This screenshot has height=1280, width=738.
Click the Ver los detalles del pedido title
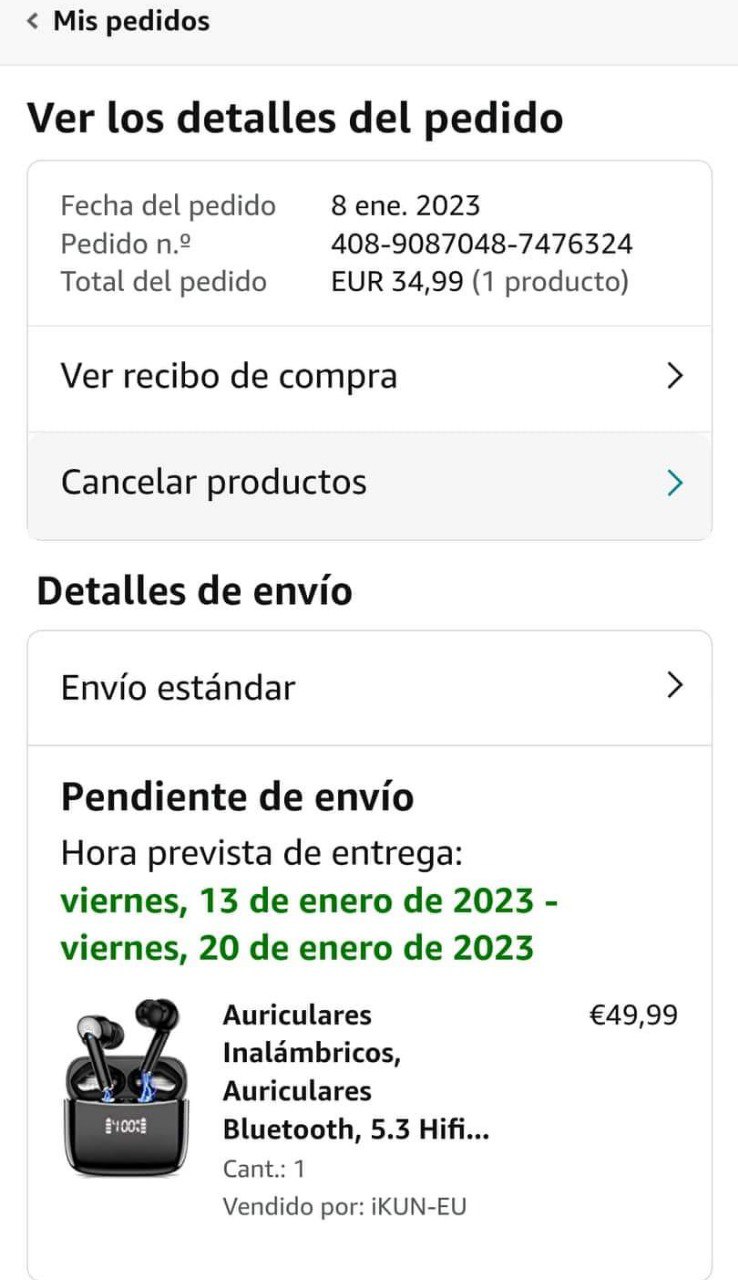(294, 118)
